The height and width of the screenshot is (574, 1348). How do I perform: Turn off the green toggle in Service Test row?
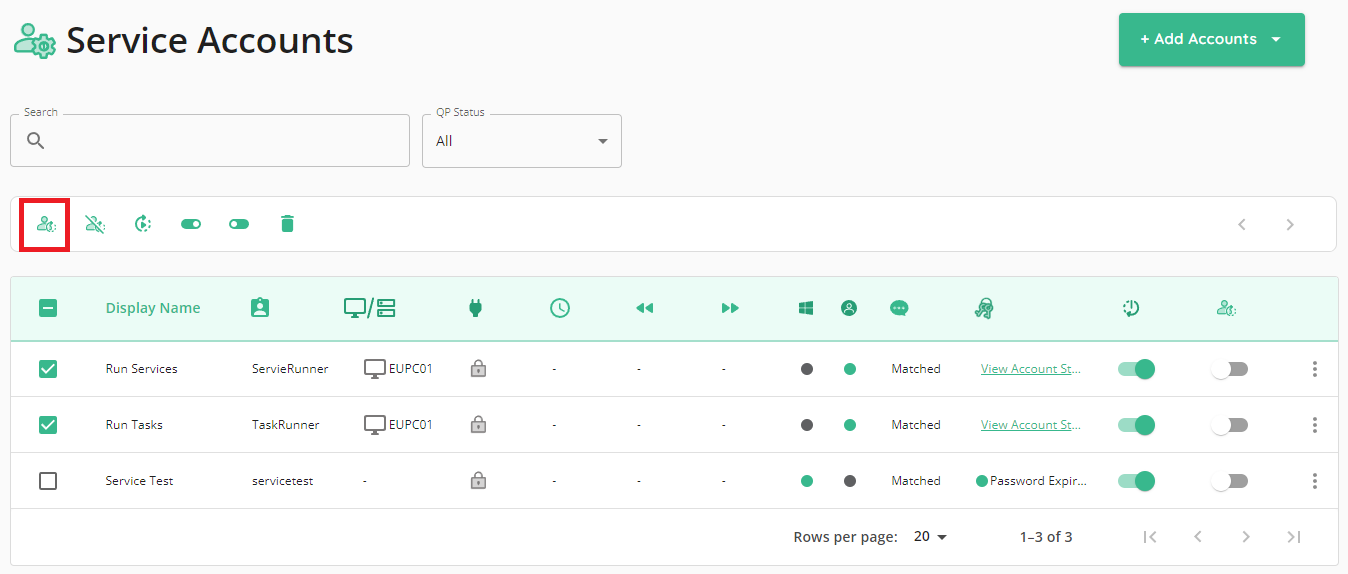click(x=1136, y=481)
